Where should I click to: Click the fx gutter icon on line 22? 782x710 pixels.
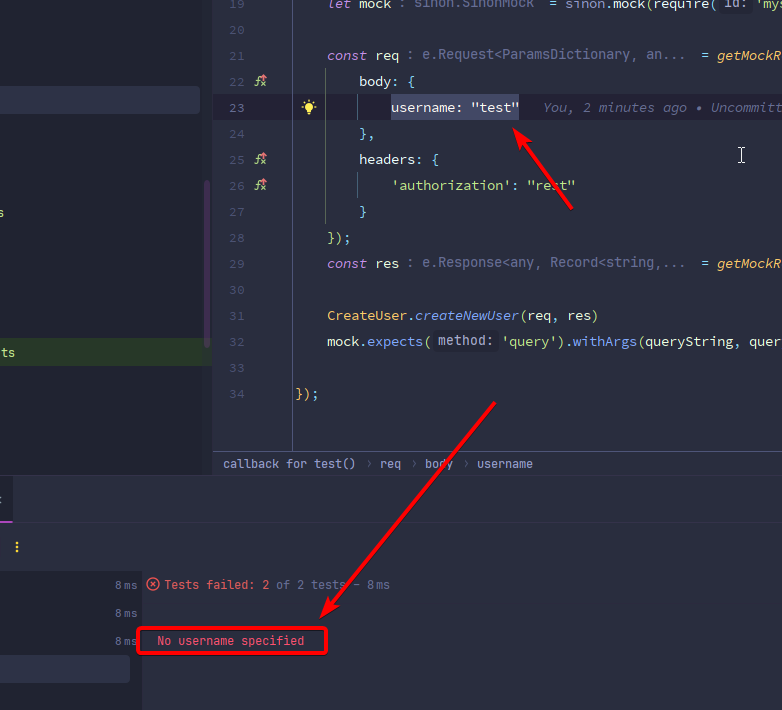tap(261, 82)
